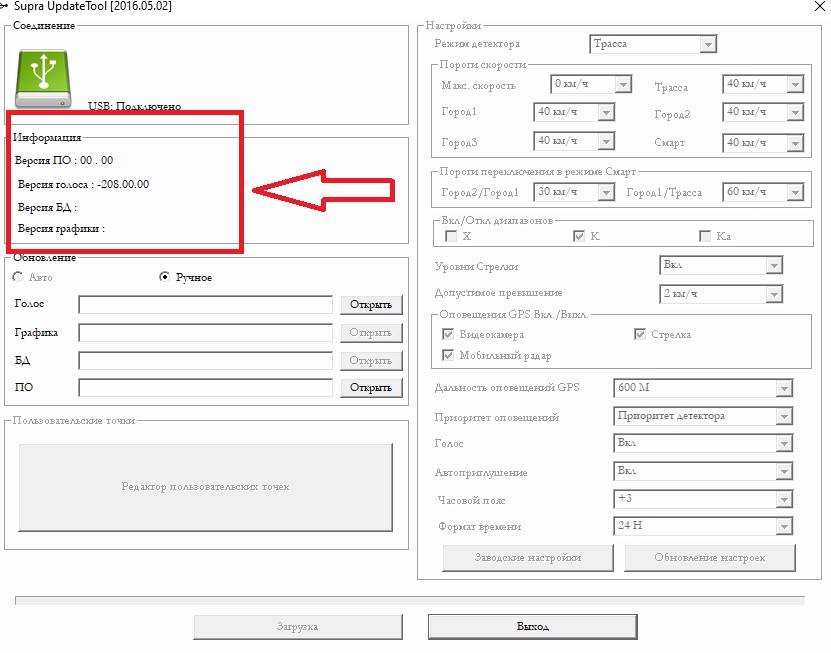The height and width of the screenshot is (653, 831).
Task: Select the Ручное update radio button
Action: pos(165,277)
